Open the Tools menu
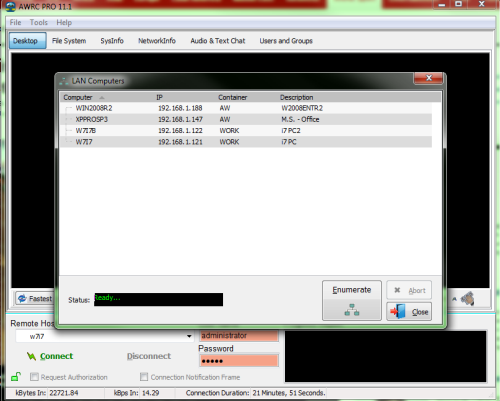Image resolution: width=500 pixels, height=401 pixels. tap(39, 22)
